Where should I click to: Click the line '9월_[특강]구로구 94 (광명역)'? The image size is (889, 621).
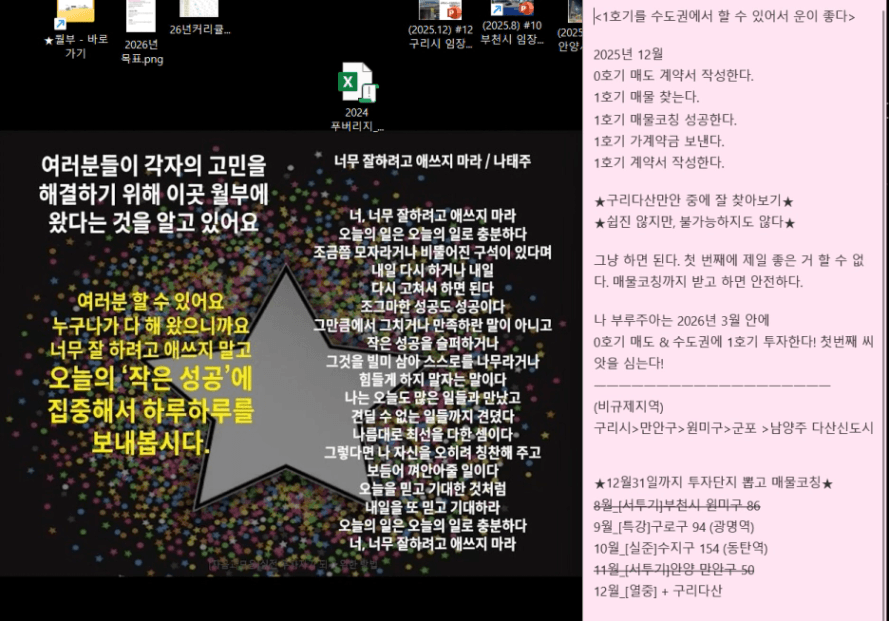674,527
